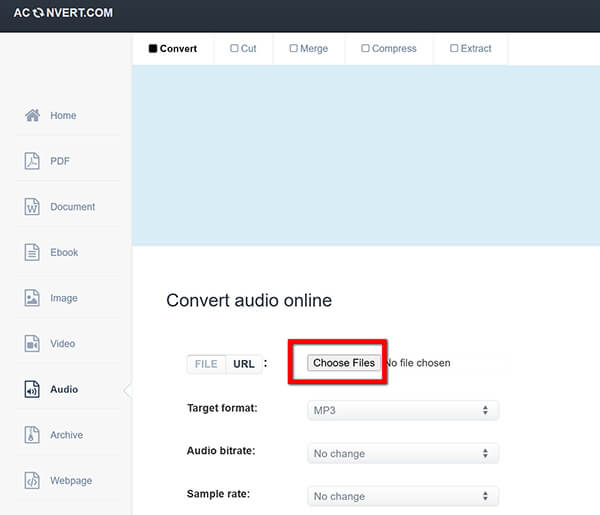The image size is (600, 515).
Task: Select the URL source toggle
Action: (244, 364)
